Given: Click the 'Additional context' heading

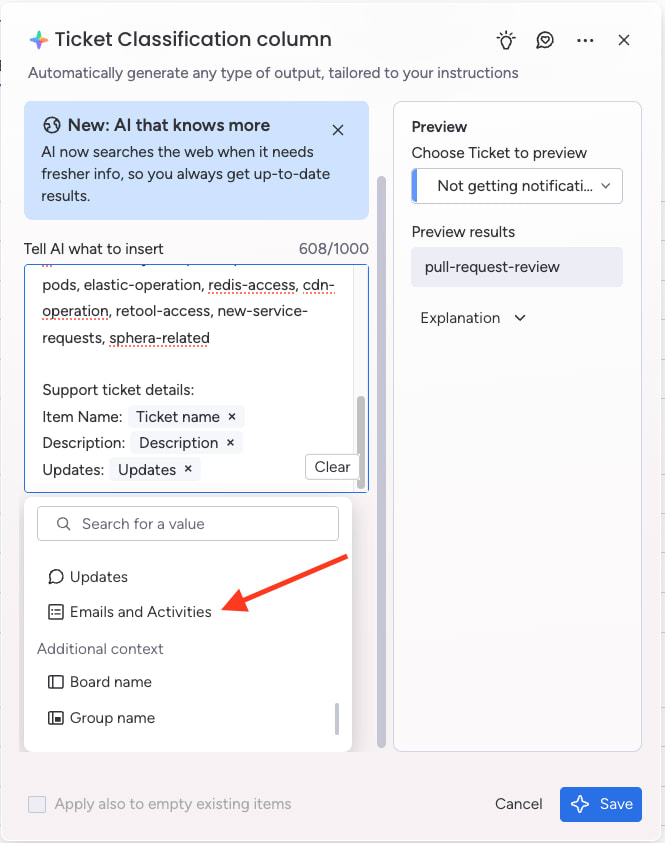Looking at the screenshot, I should 100,649.
